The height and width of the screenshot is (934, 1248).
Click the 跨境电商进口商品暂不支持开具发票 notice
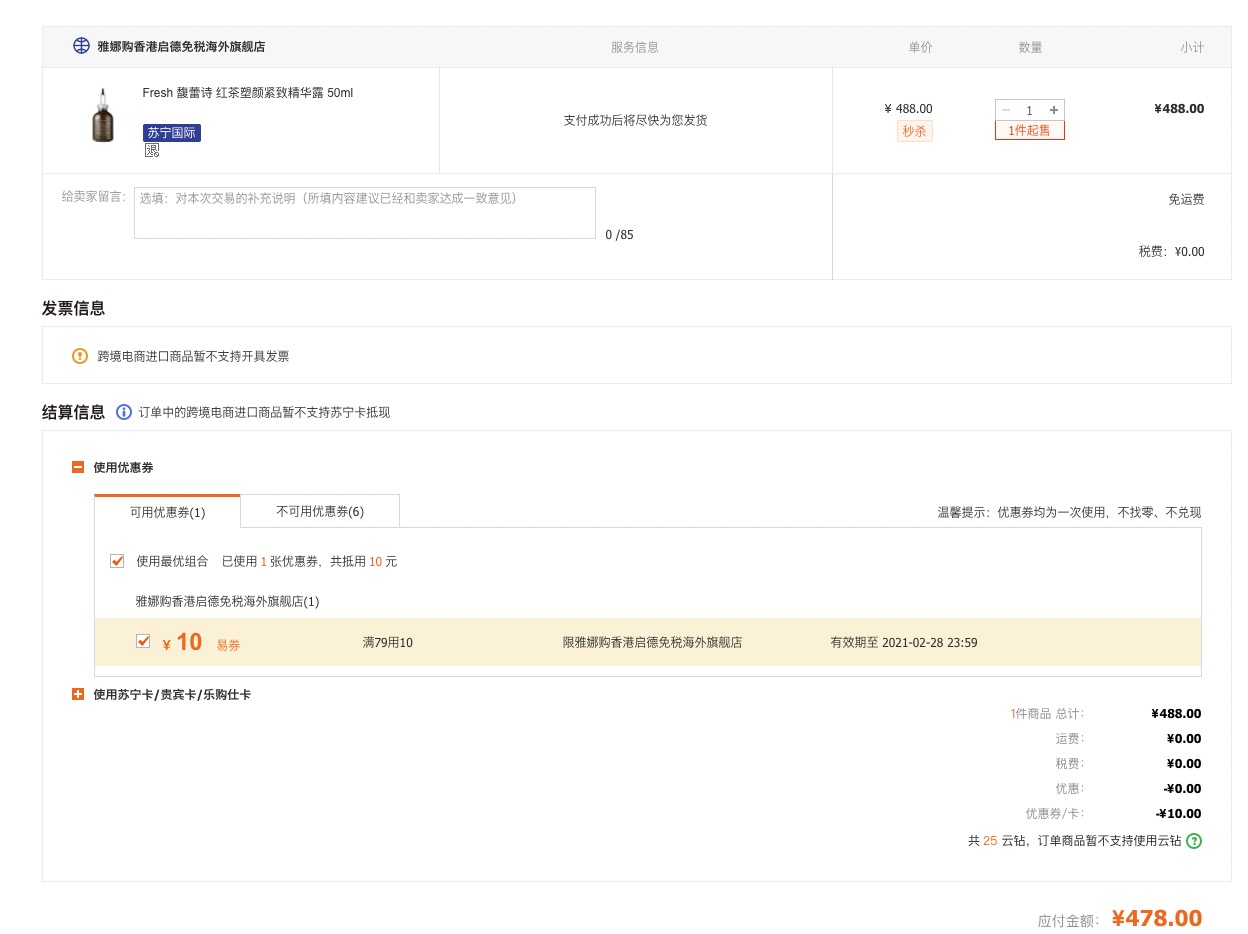193,356
